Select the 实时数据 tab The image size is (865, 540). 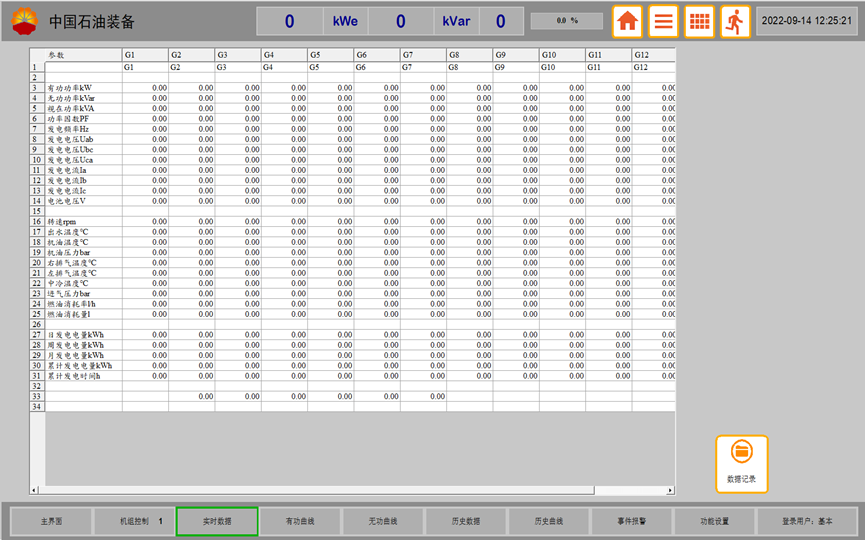click(217, 521)
